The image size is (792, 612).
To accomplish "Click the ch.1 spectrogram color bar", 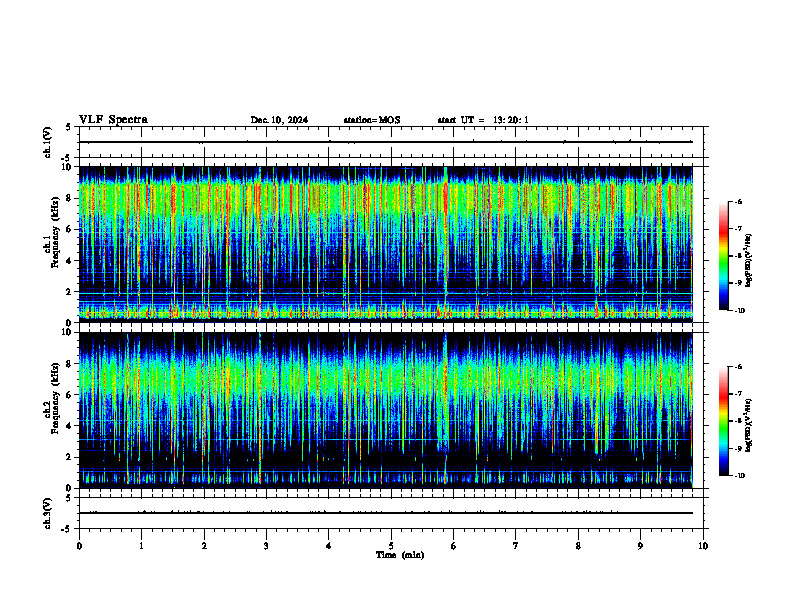I will 724,256.
